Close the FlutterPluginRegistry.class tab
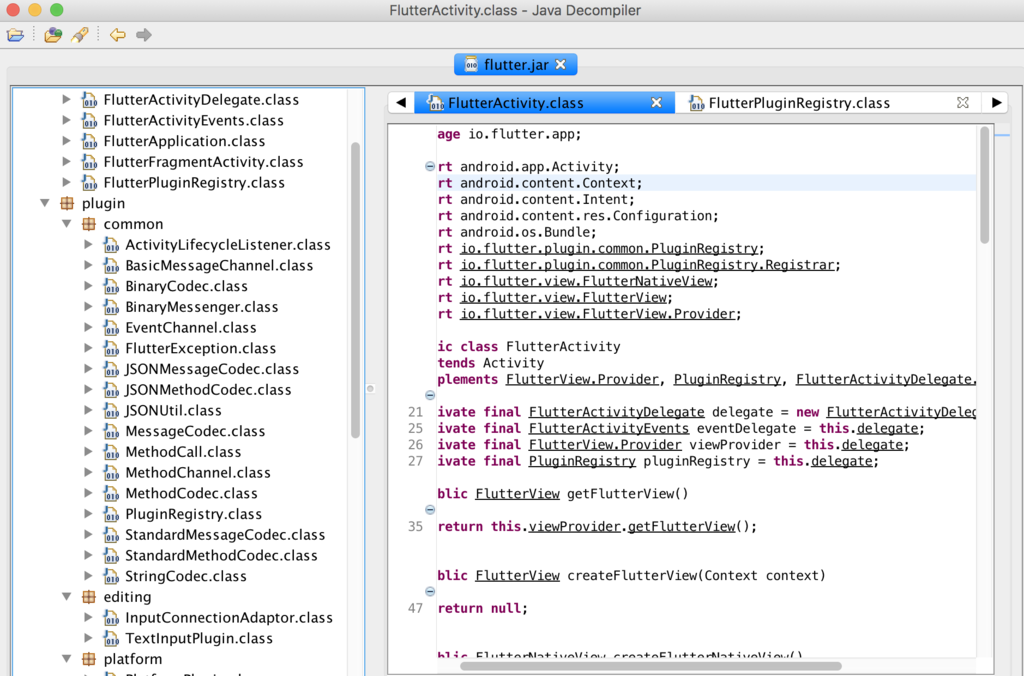 click(x=963, y=103)
